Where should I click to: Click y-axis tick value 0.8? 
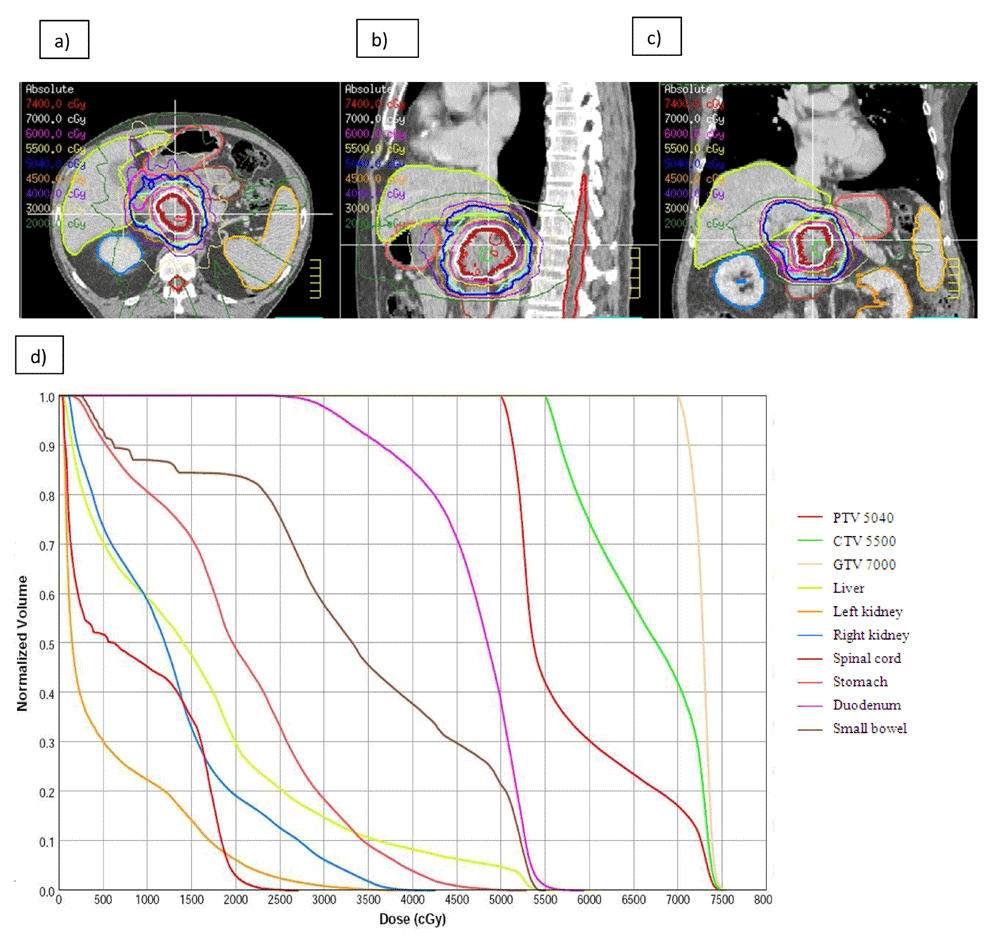point(47,496)
